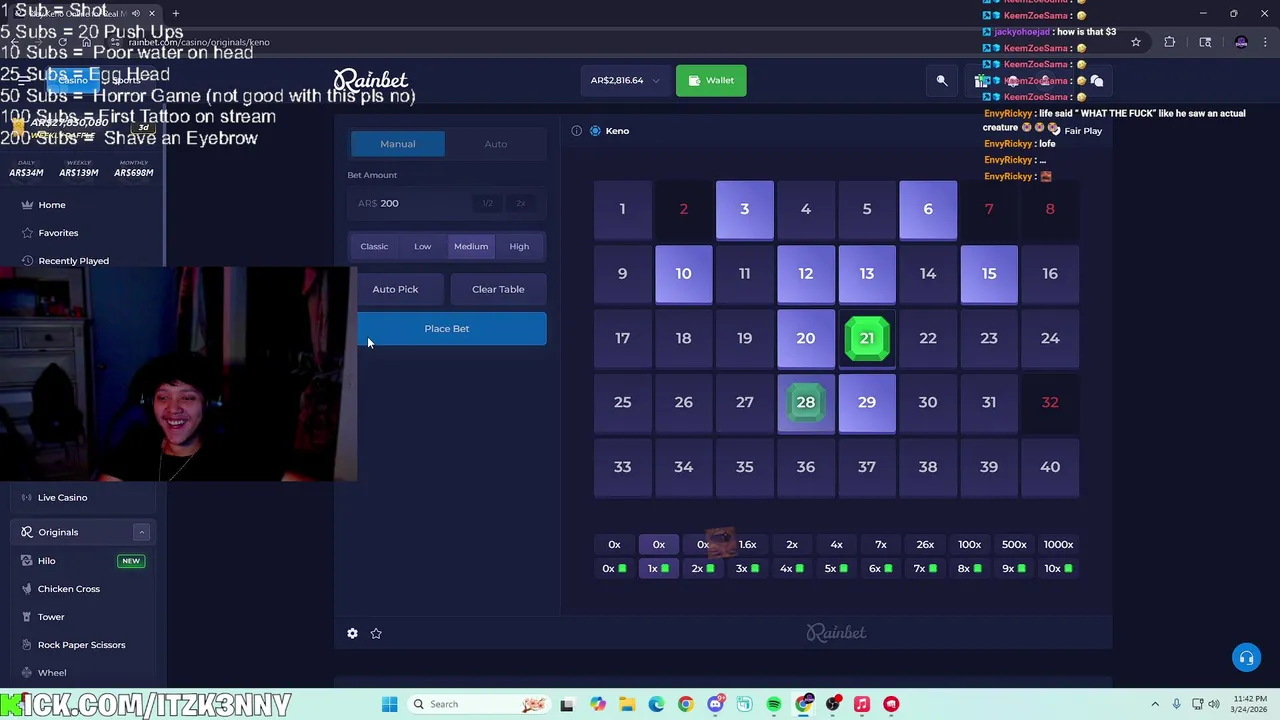Image resolution: width=1280 pixels, height=720 pixels.
Task: Click the Live Casino icon in sidebar
Action: [x=27, y=497]
